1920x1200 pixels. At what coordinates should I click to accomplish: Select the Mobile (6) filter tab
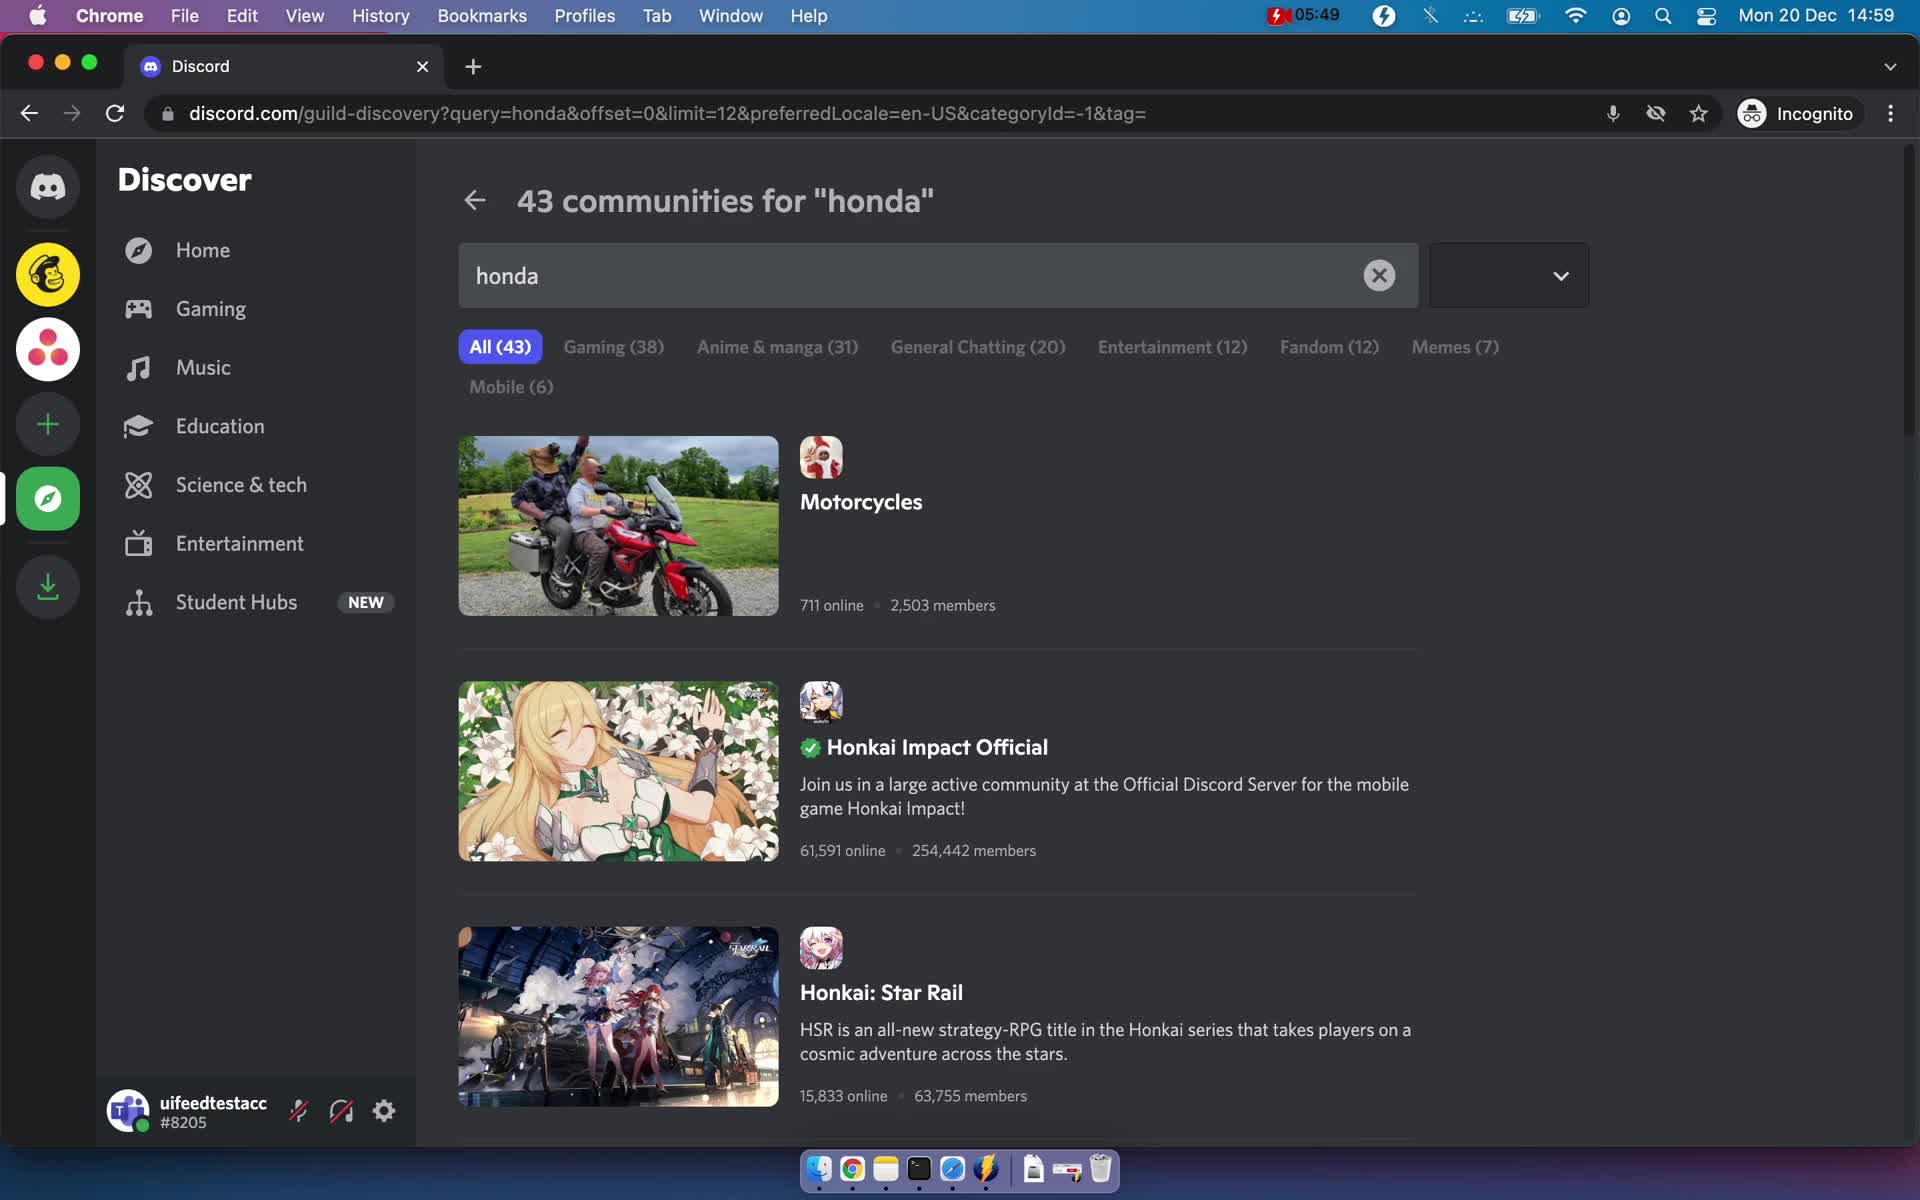click(x=511, y=387)
